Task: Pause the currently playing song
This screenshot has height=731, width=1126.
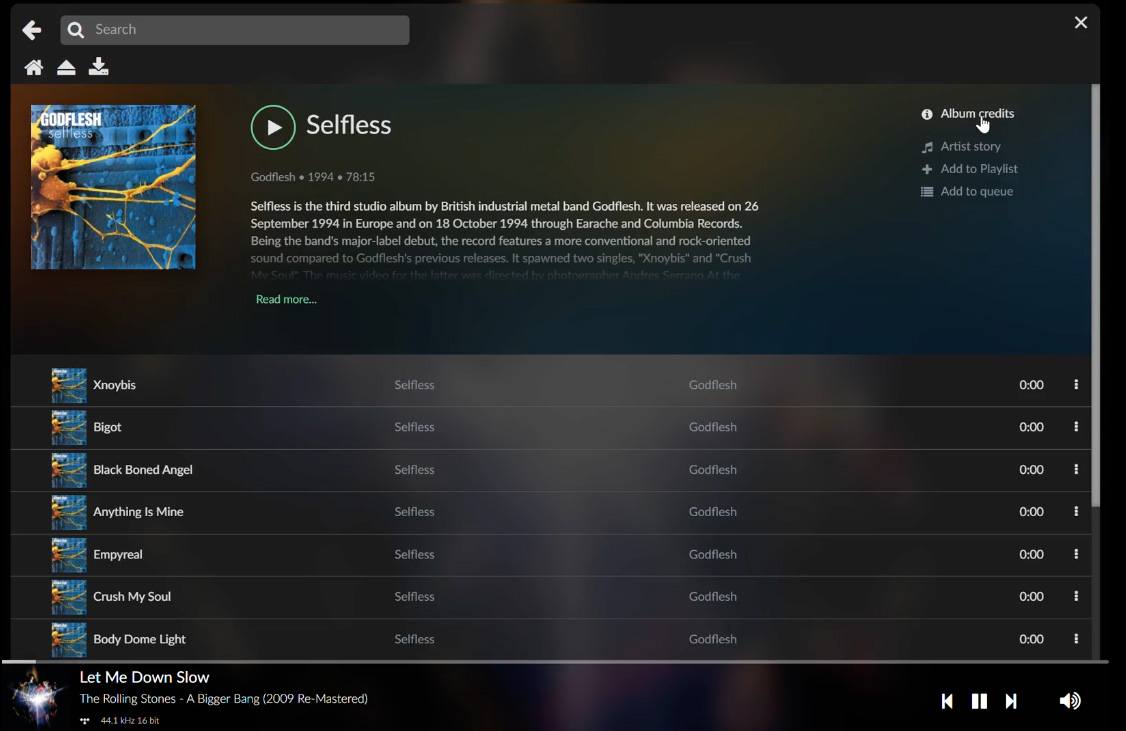Action: coord(979,701)
